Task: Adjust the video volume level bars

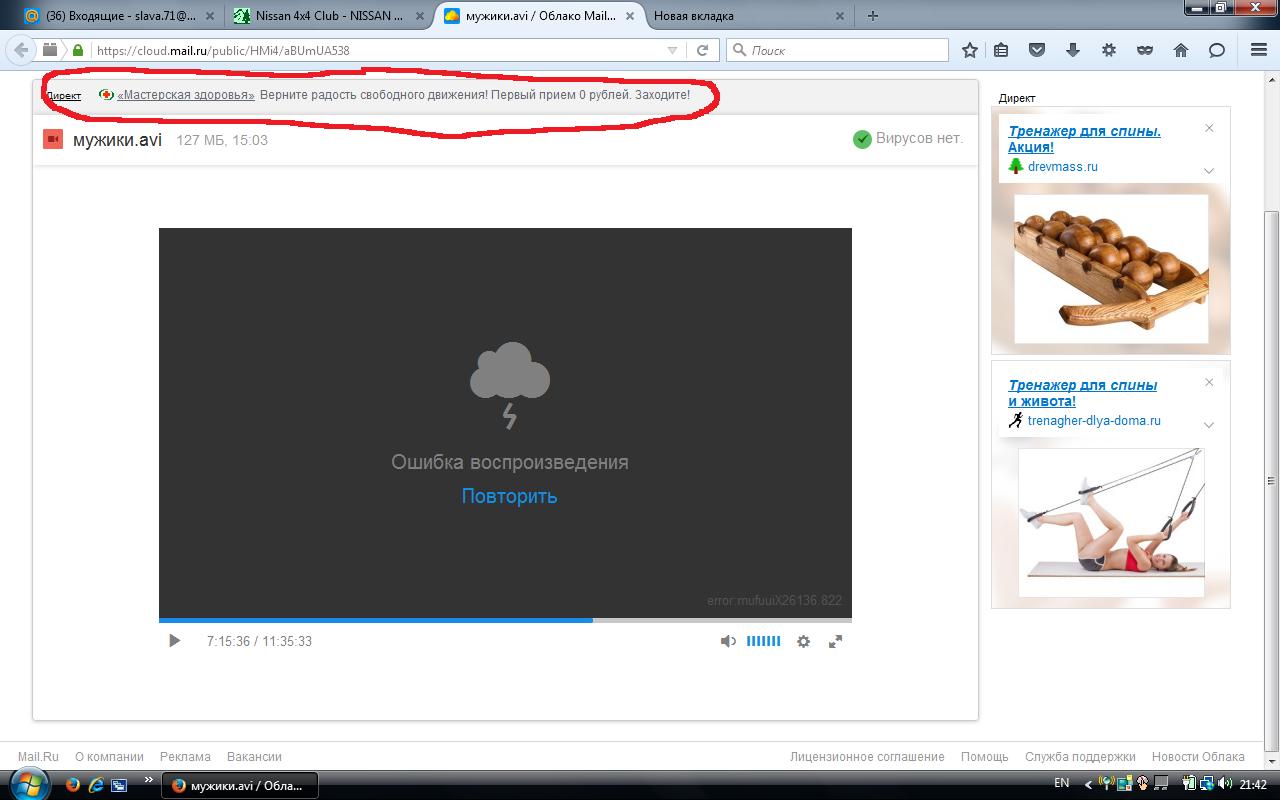Action: (763, 641)
